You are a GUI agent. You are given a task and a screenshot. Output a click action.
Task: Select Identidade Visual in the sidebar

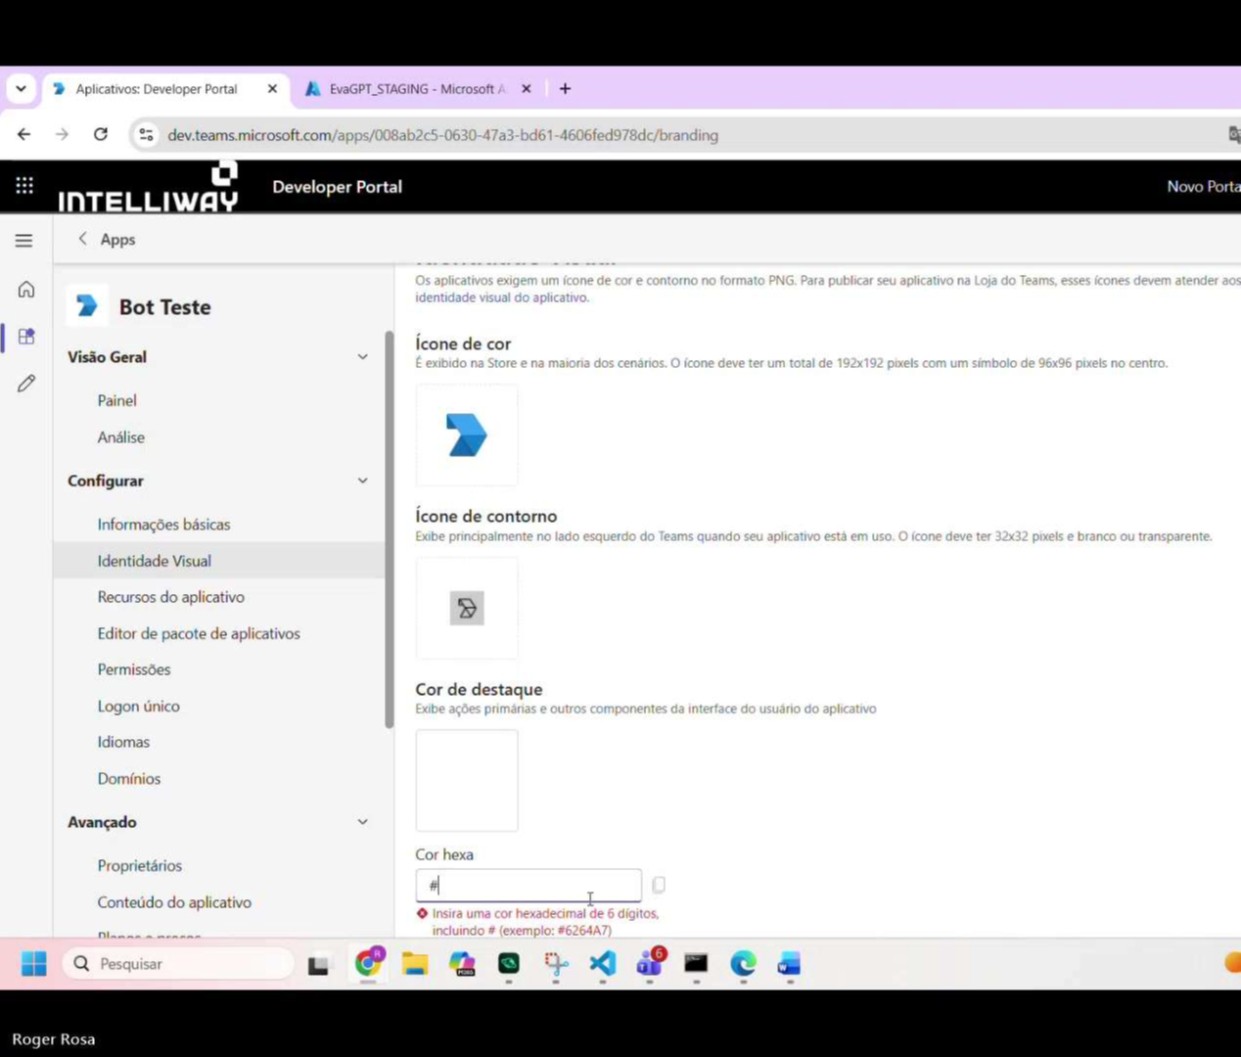point(219,561)
